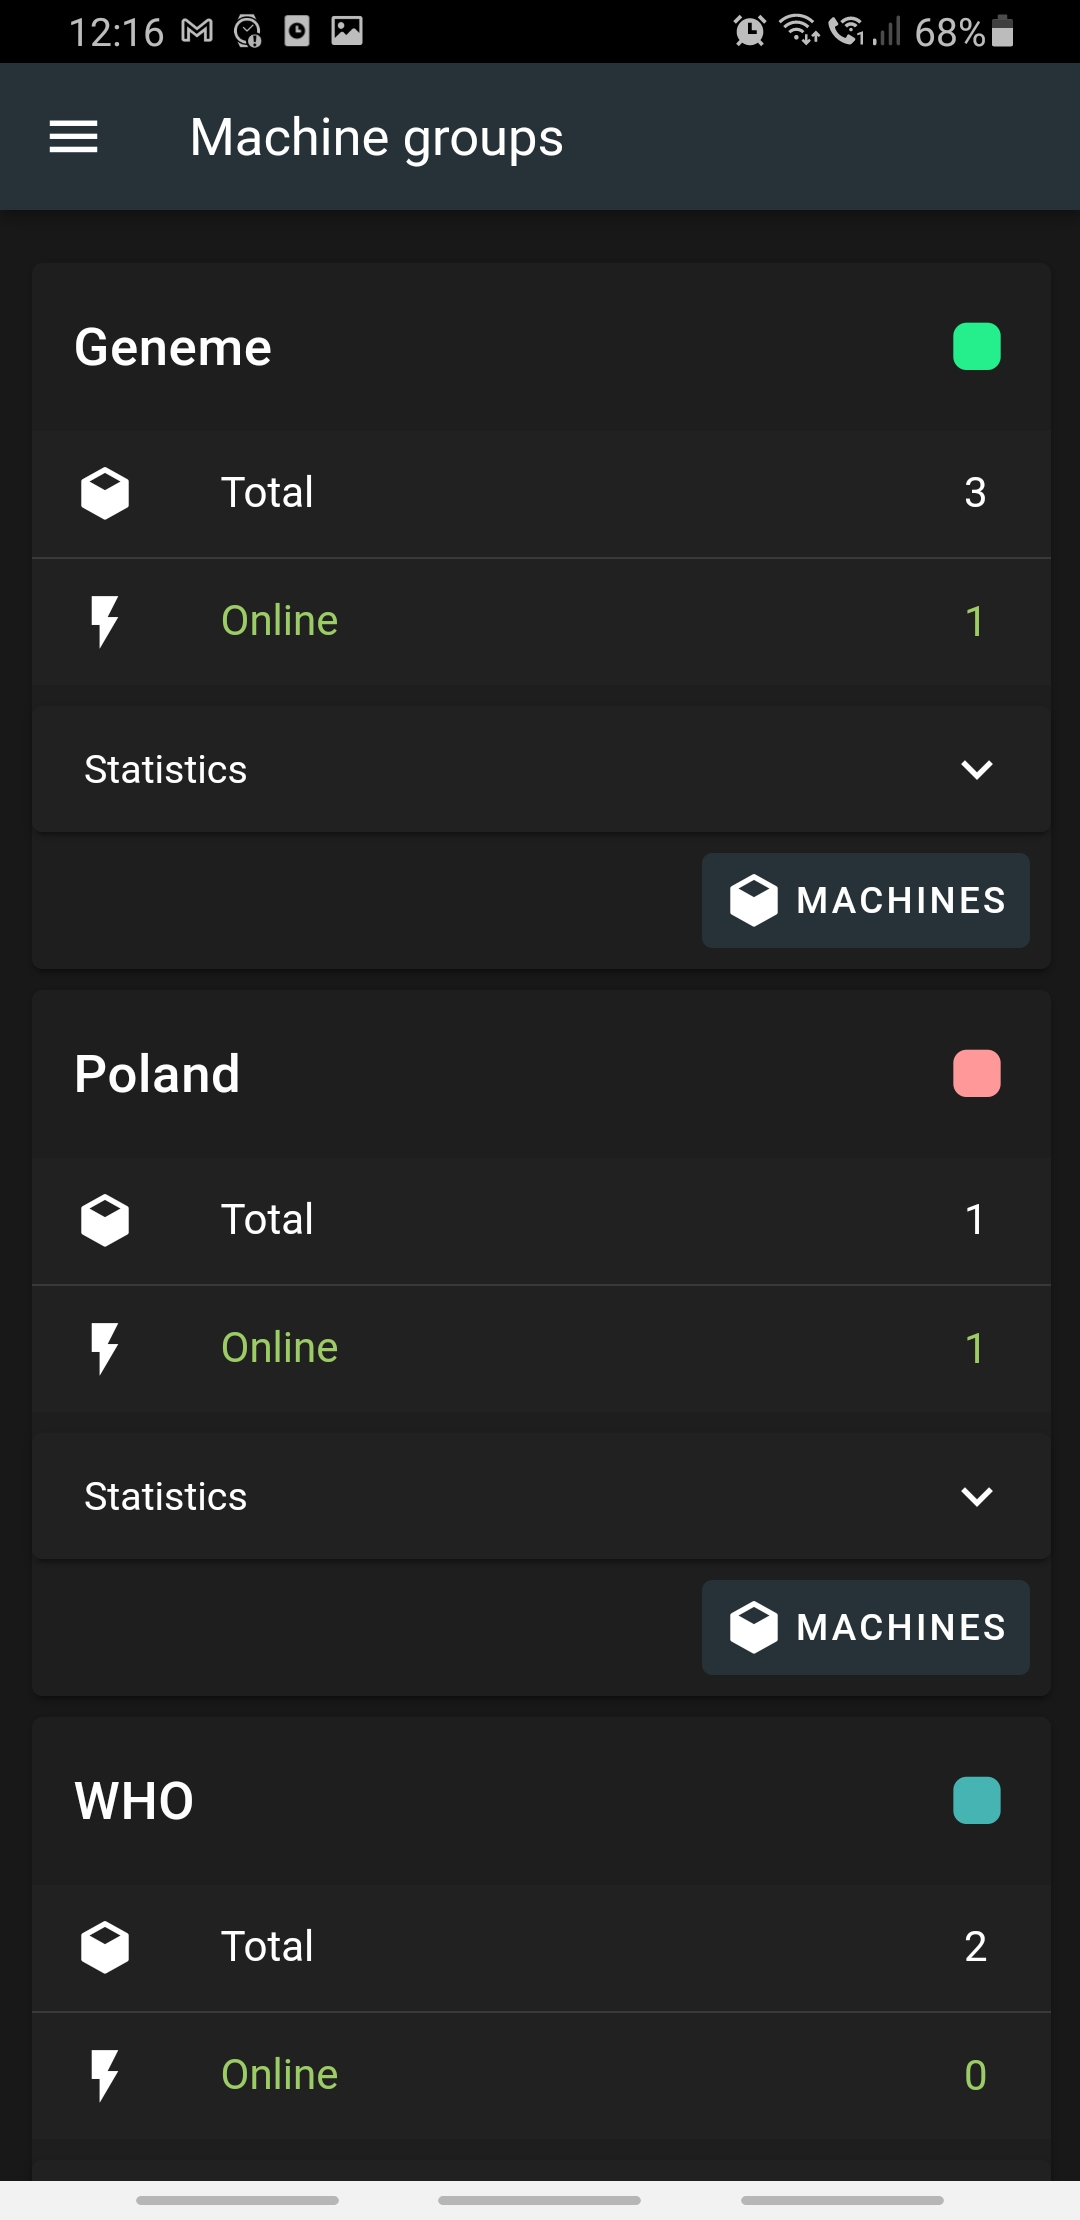Expand Statistics chevron in Geneme card
The image size is (1080, 2220).
click(x=976, y=769)
